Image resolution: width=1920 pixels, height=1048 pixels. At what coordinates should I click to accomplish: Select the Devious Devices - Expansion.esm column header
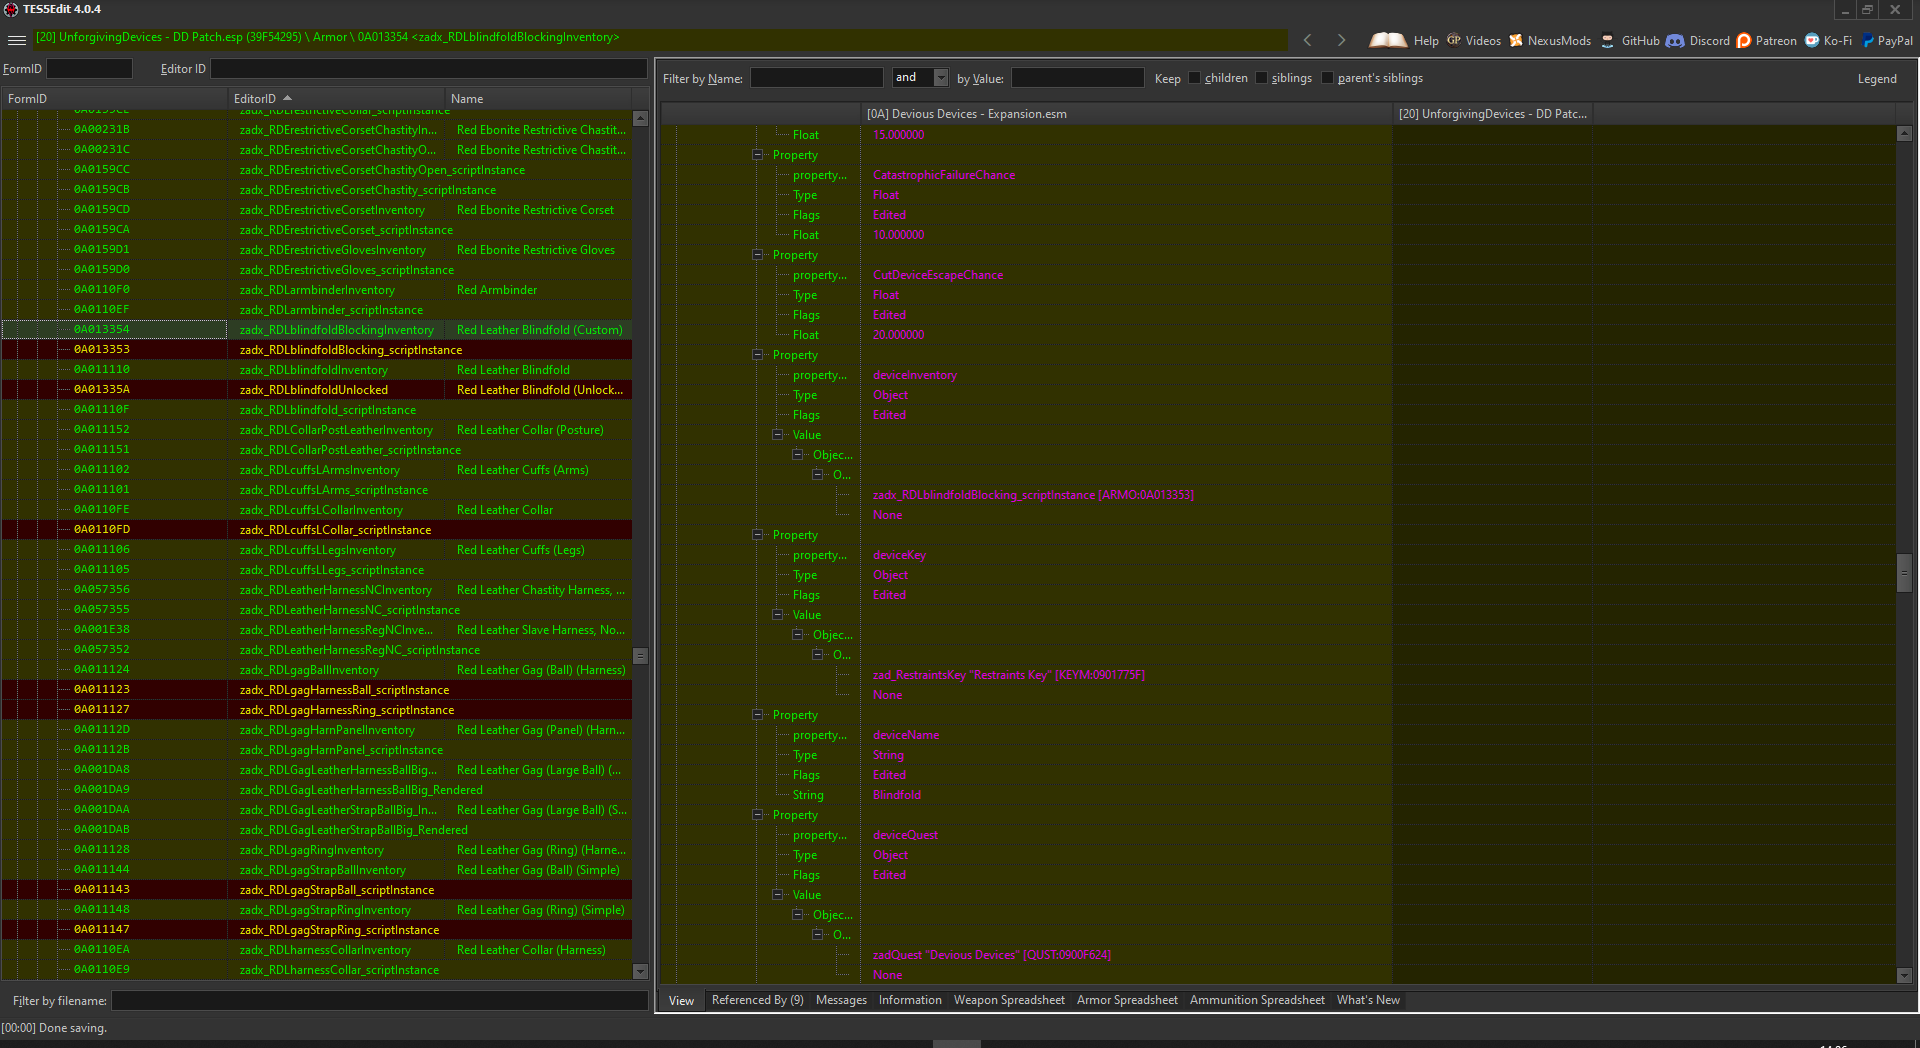(1126, 114)
